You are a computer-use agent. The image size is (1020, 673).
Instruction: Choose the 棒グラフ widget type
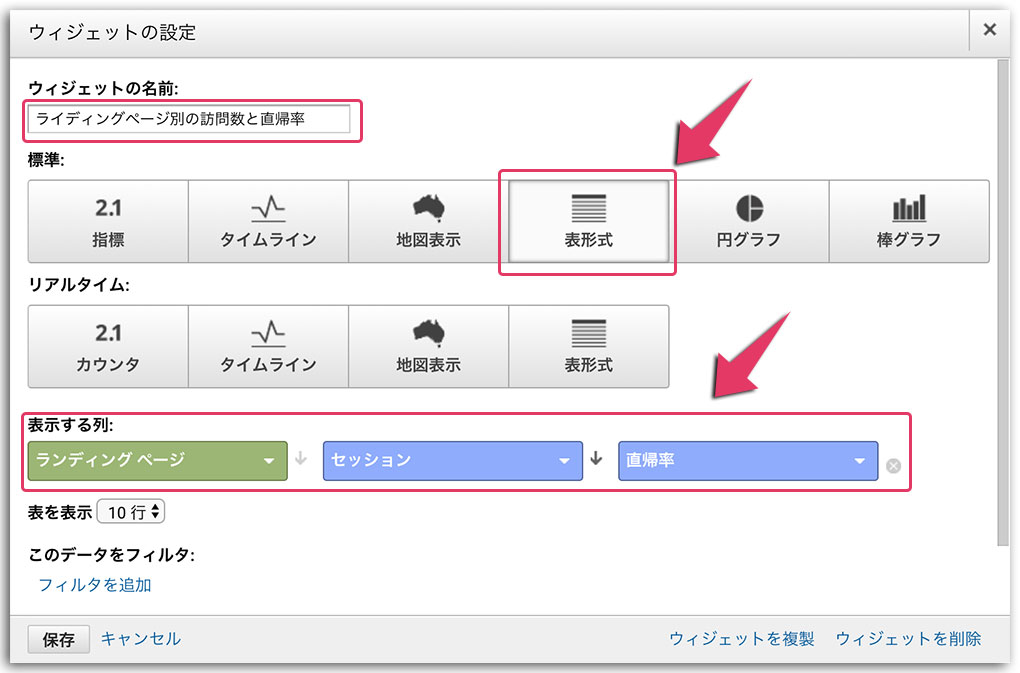click(908, 221)
